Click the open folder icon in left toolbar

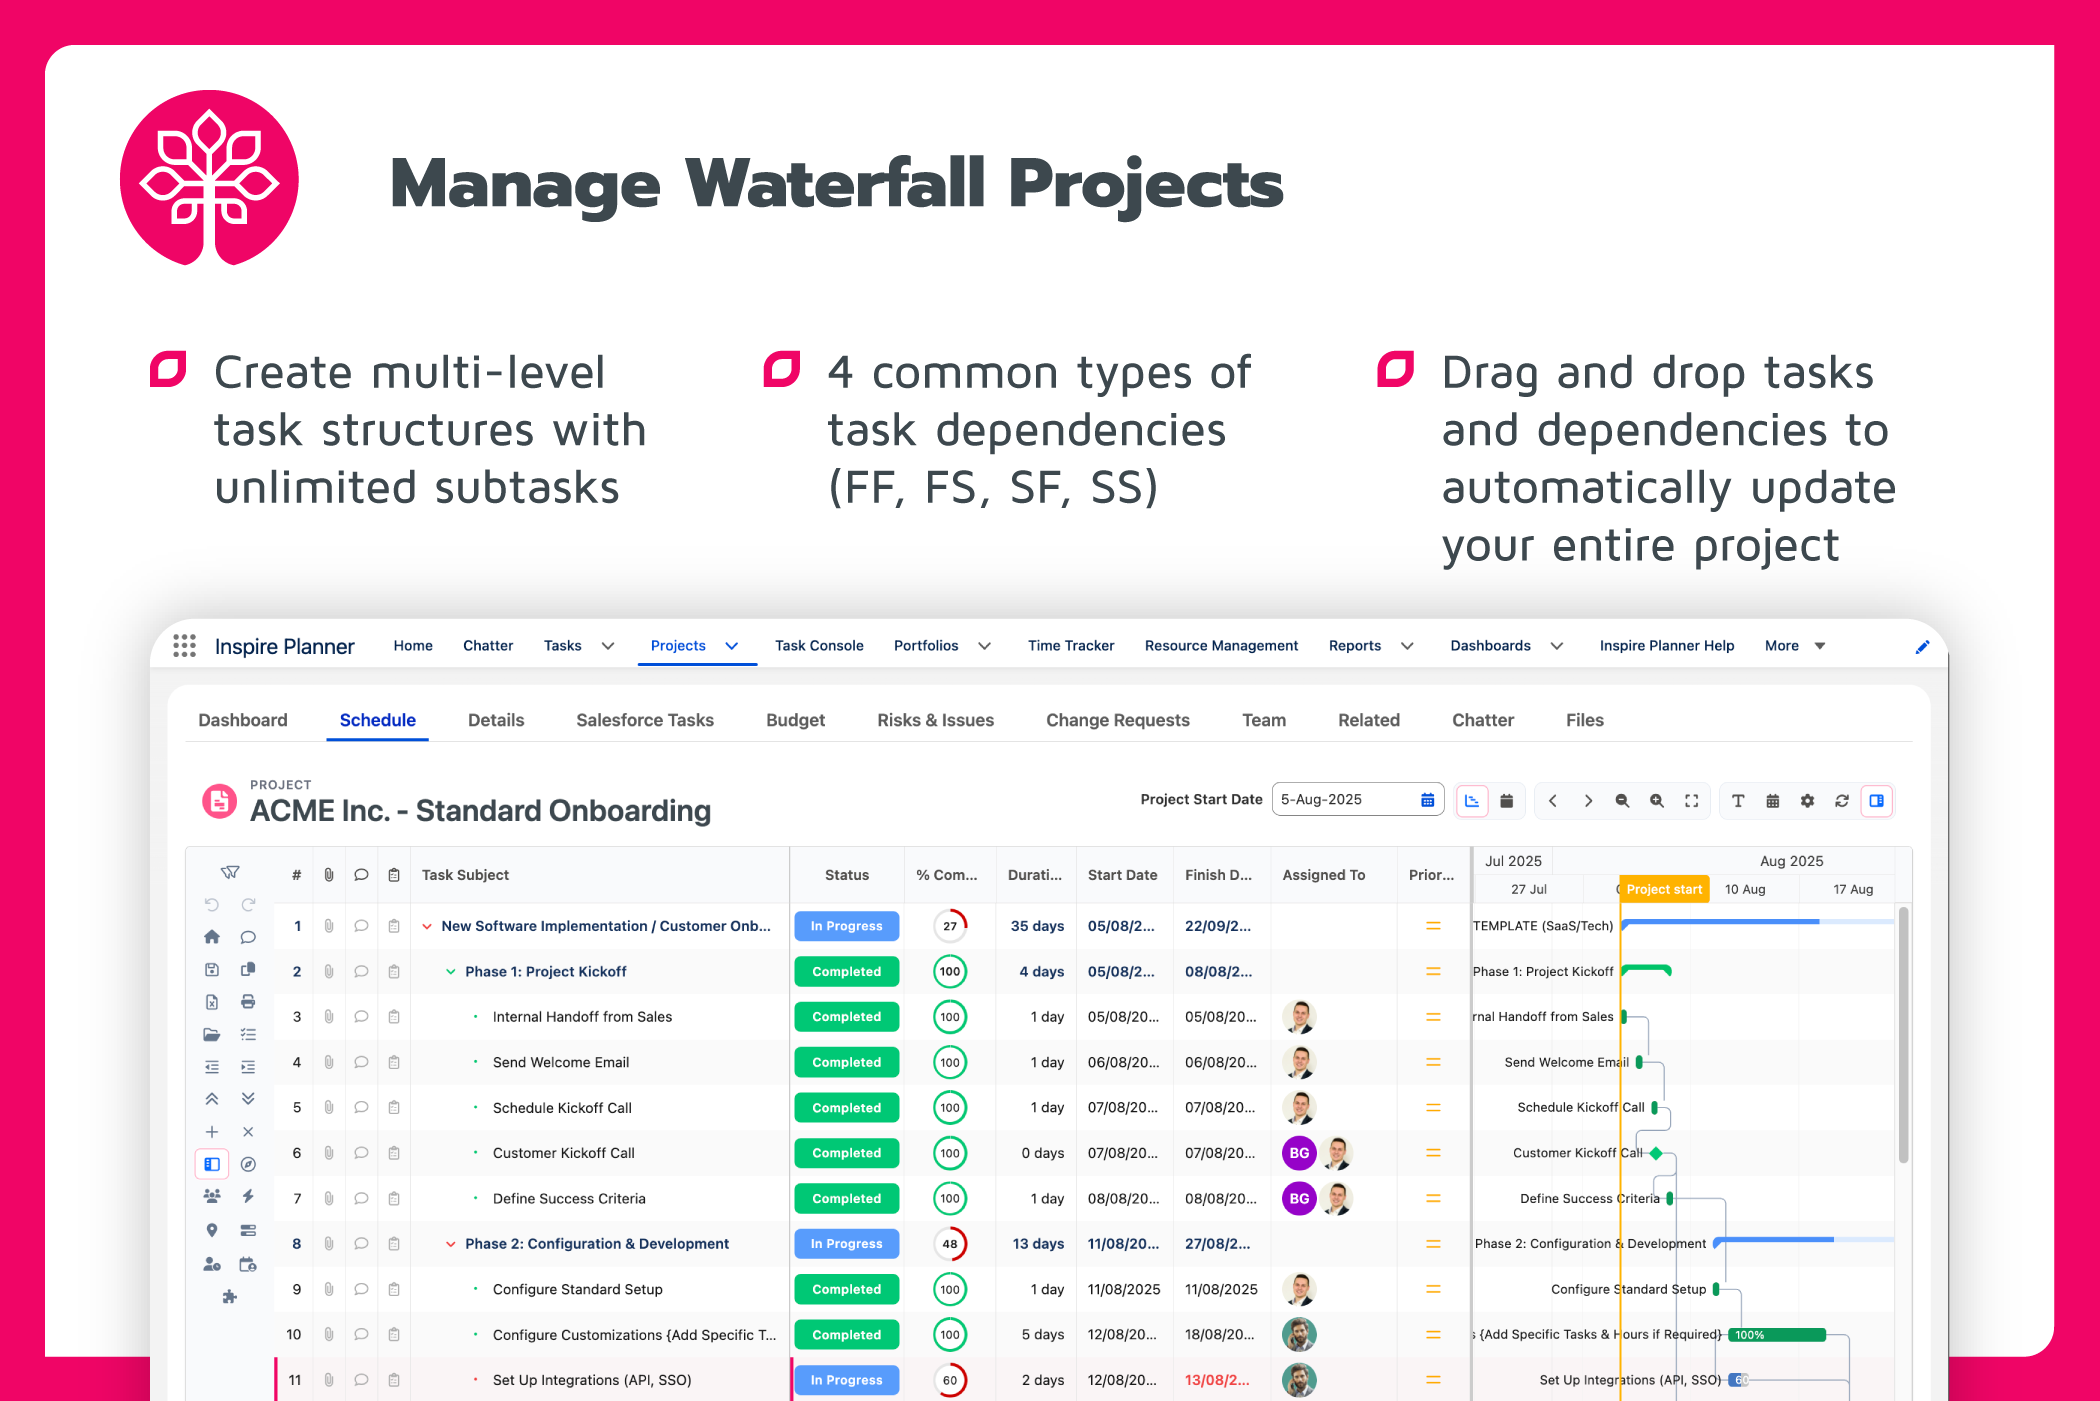pos(212,1035)
